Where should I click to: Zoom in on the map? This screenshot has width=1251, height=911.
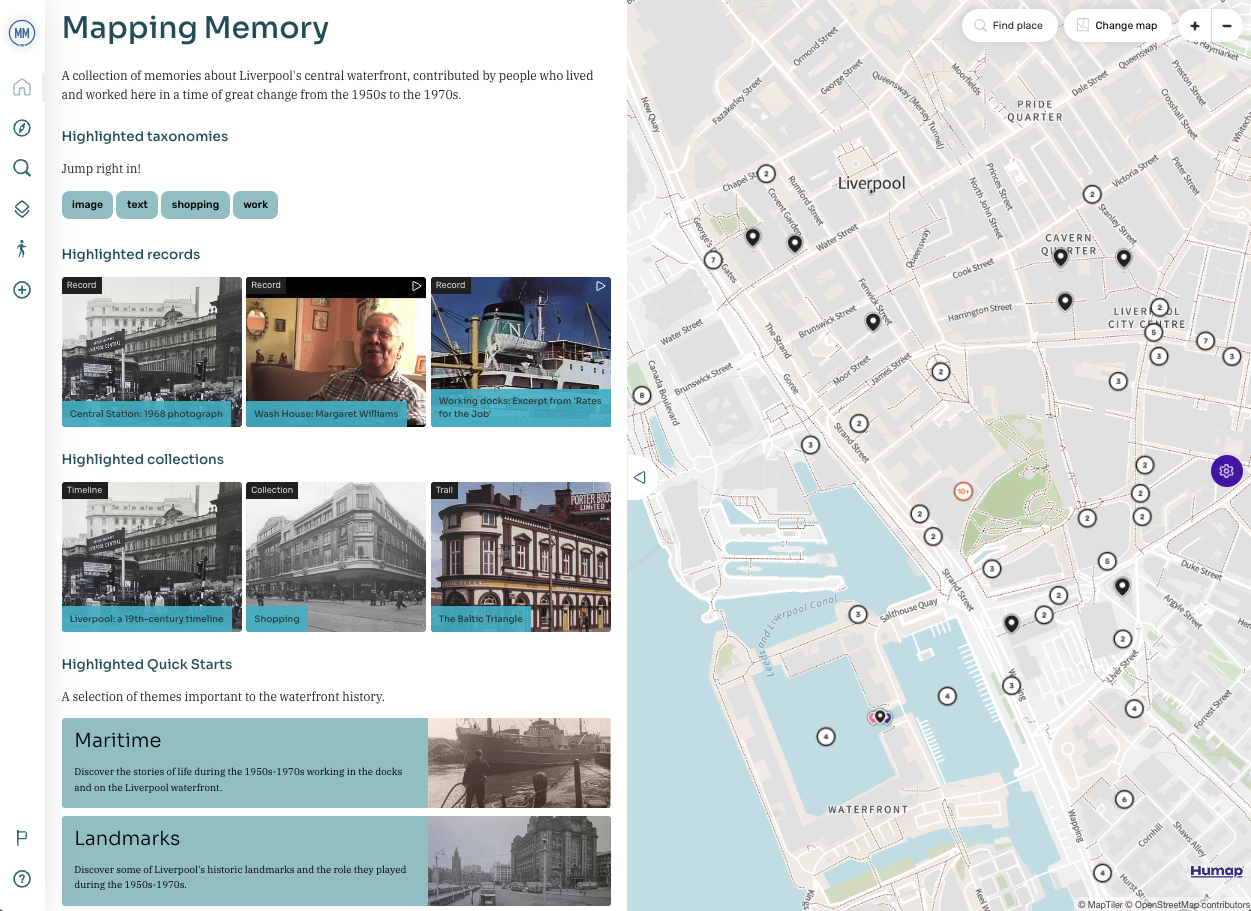(x=1195, y=26)
